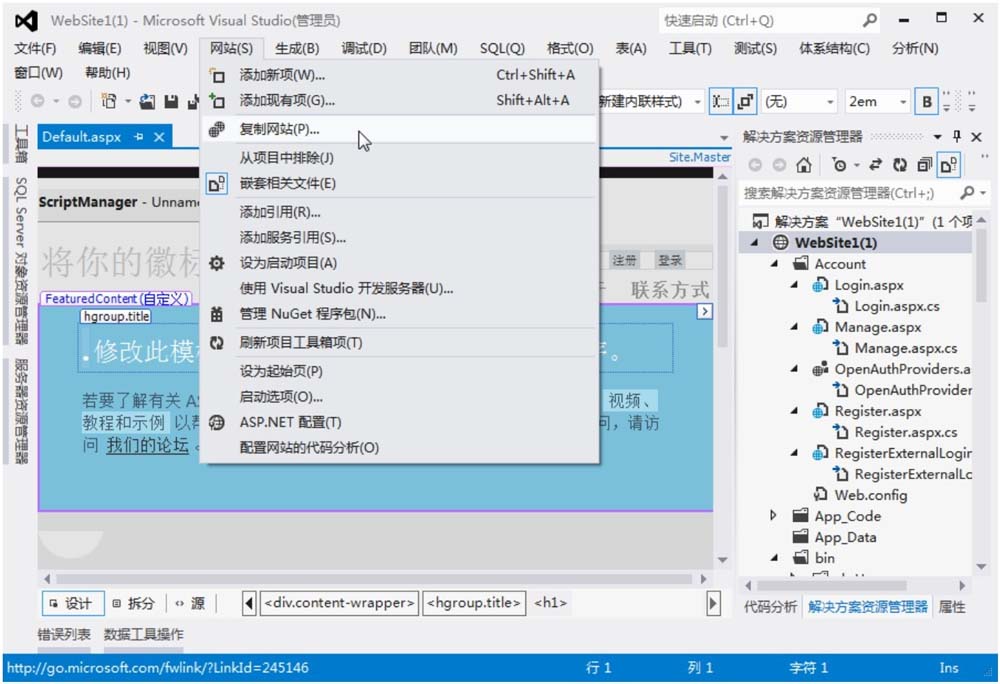1000x684 pixels.
Task: Select the <div.content-wrapper> breadcrumb tag
Action: click(x=339, y=603)
